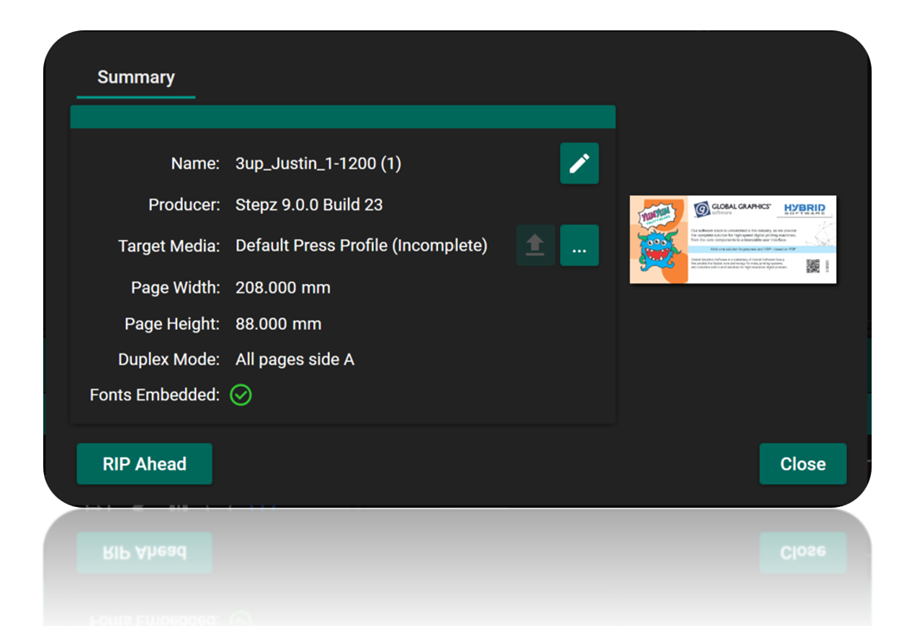Switch to the Summary tab
Image resolution: width=905 pixels, height=626 pixels.
coord(136,77)
